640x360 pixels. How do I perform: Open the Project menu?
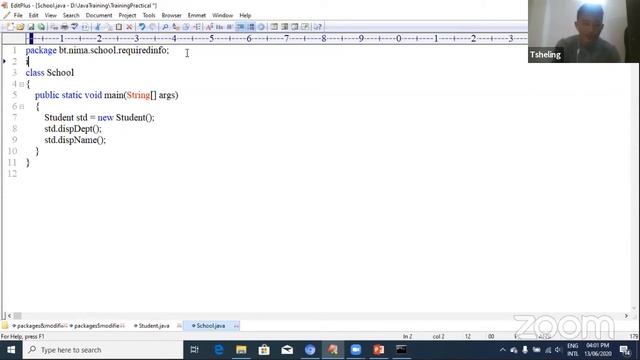pyautogui.click(x=127, y=15)
